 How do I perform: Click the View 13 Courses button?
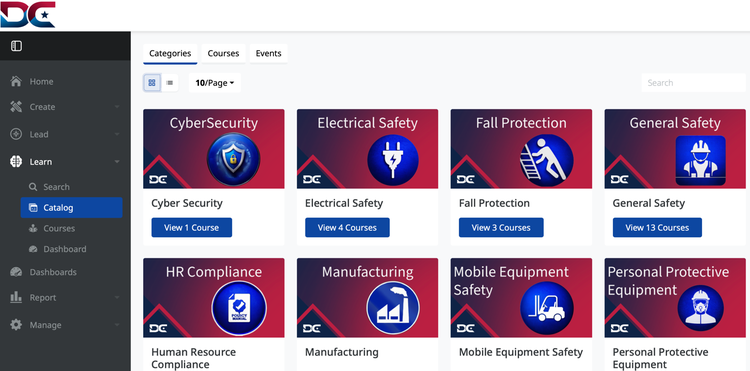coord(657,228)
